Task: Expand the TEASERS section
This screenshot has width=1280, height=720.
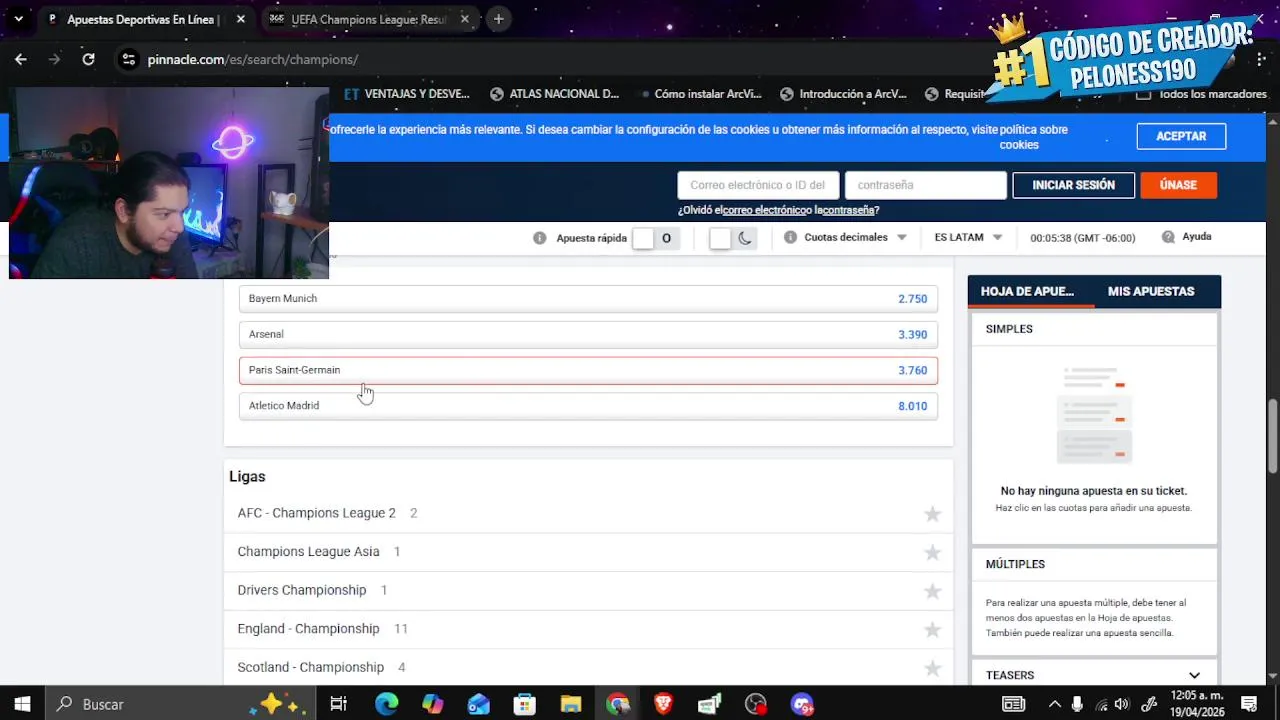Action: [1094, 675]
